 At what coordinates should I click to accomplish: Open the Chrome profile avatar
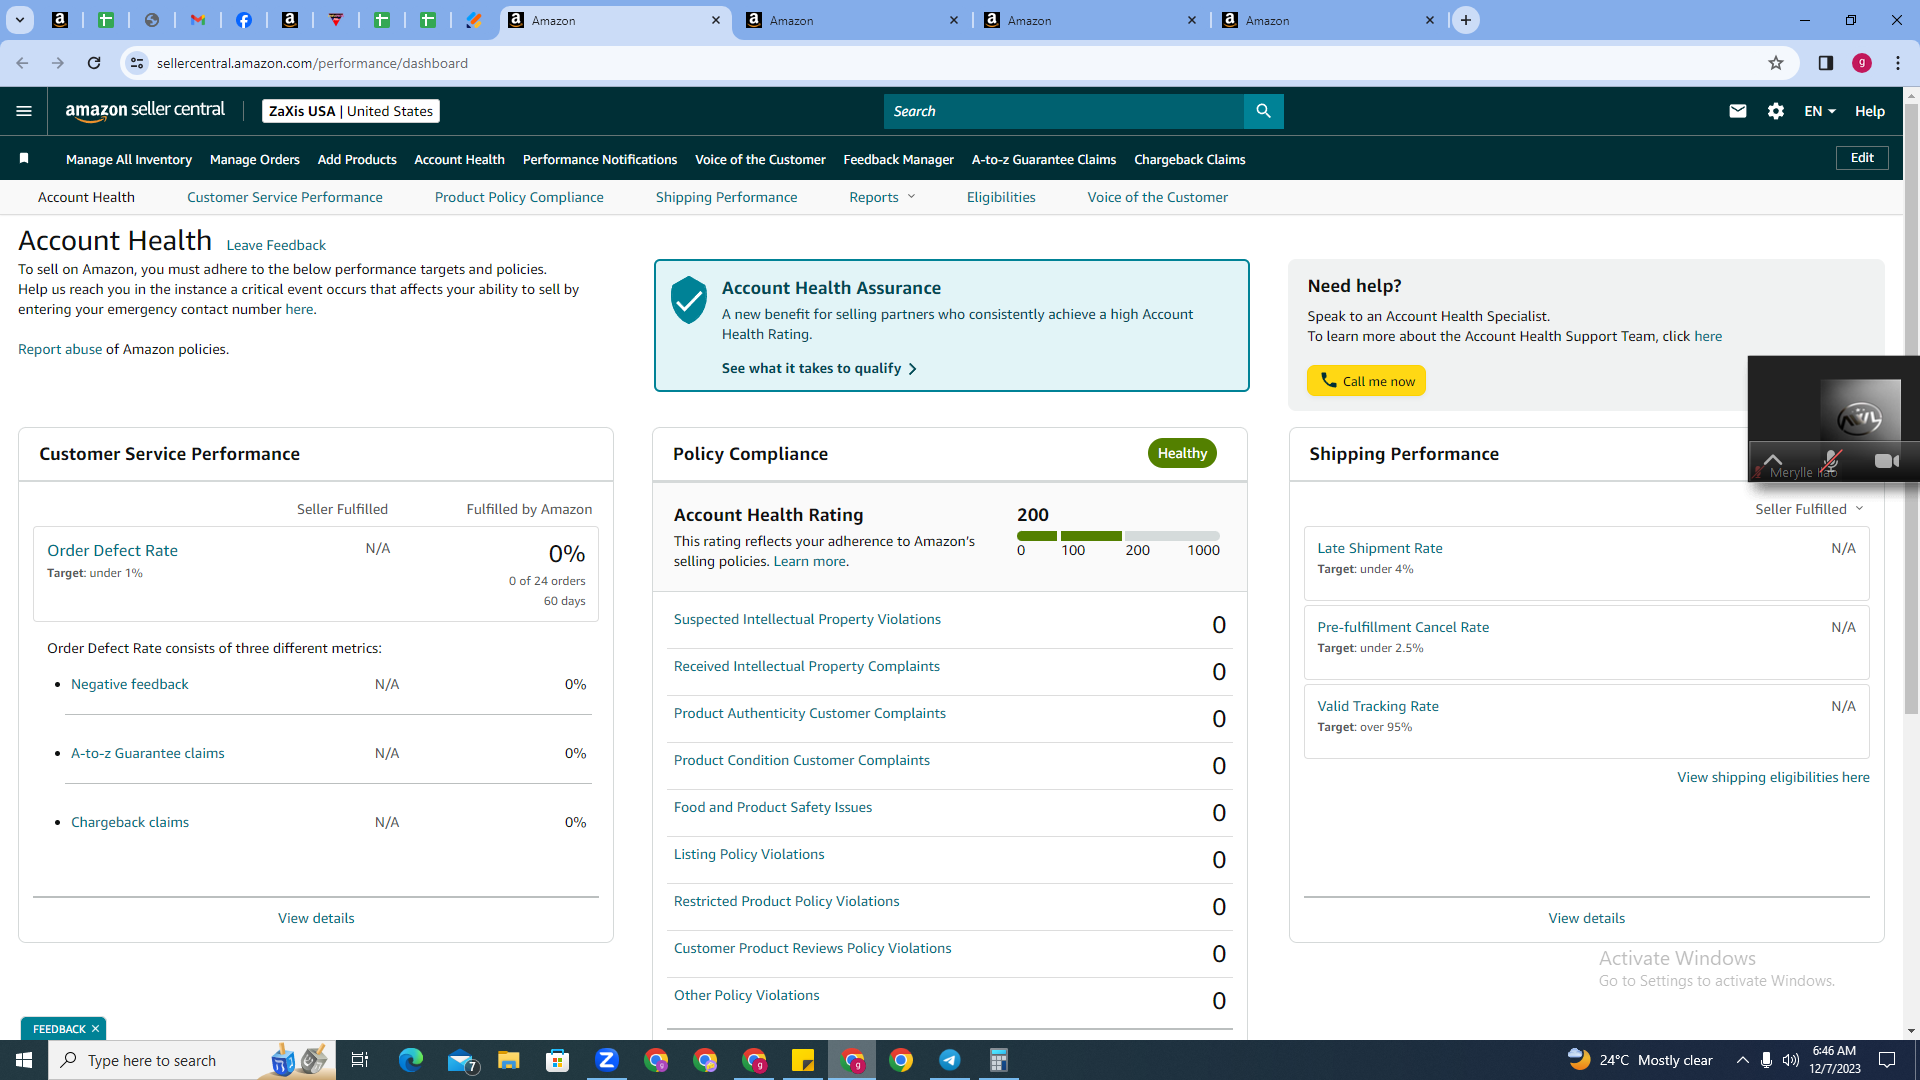tap(1862, 63)
